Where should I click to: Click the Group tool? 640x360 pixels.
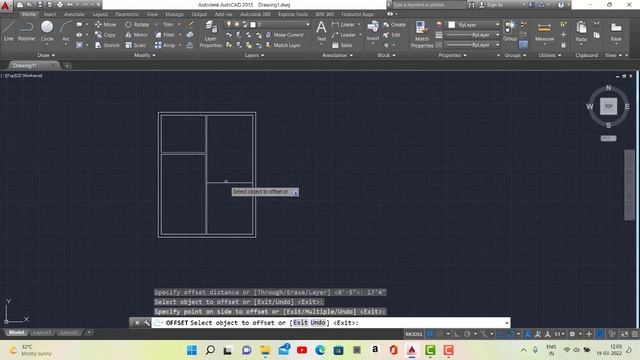click(510, 31)
